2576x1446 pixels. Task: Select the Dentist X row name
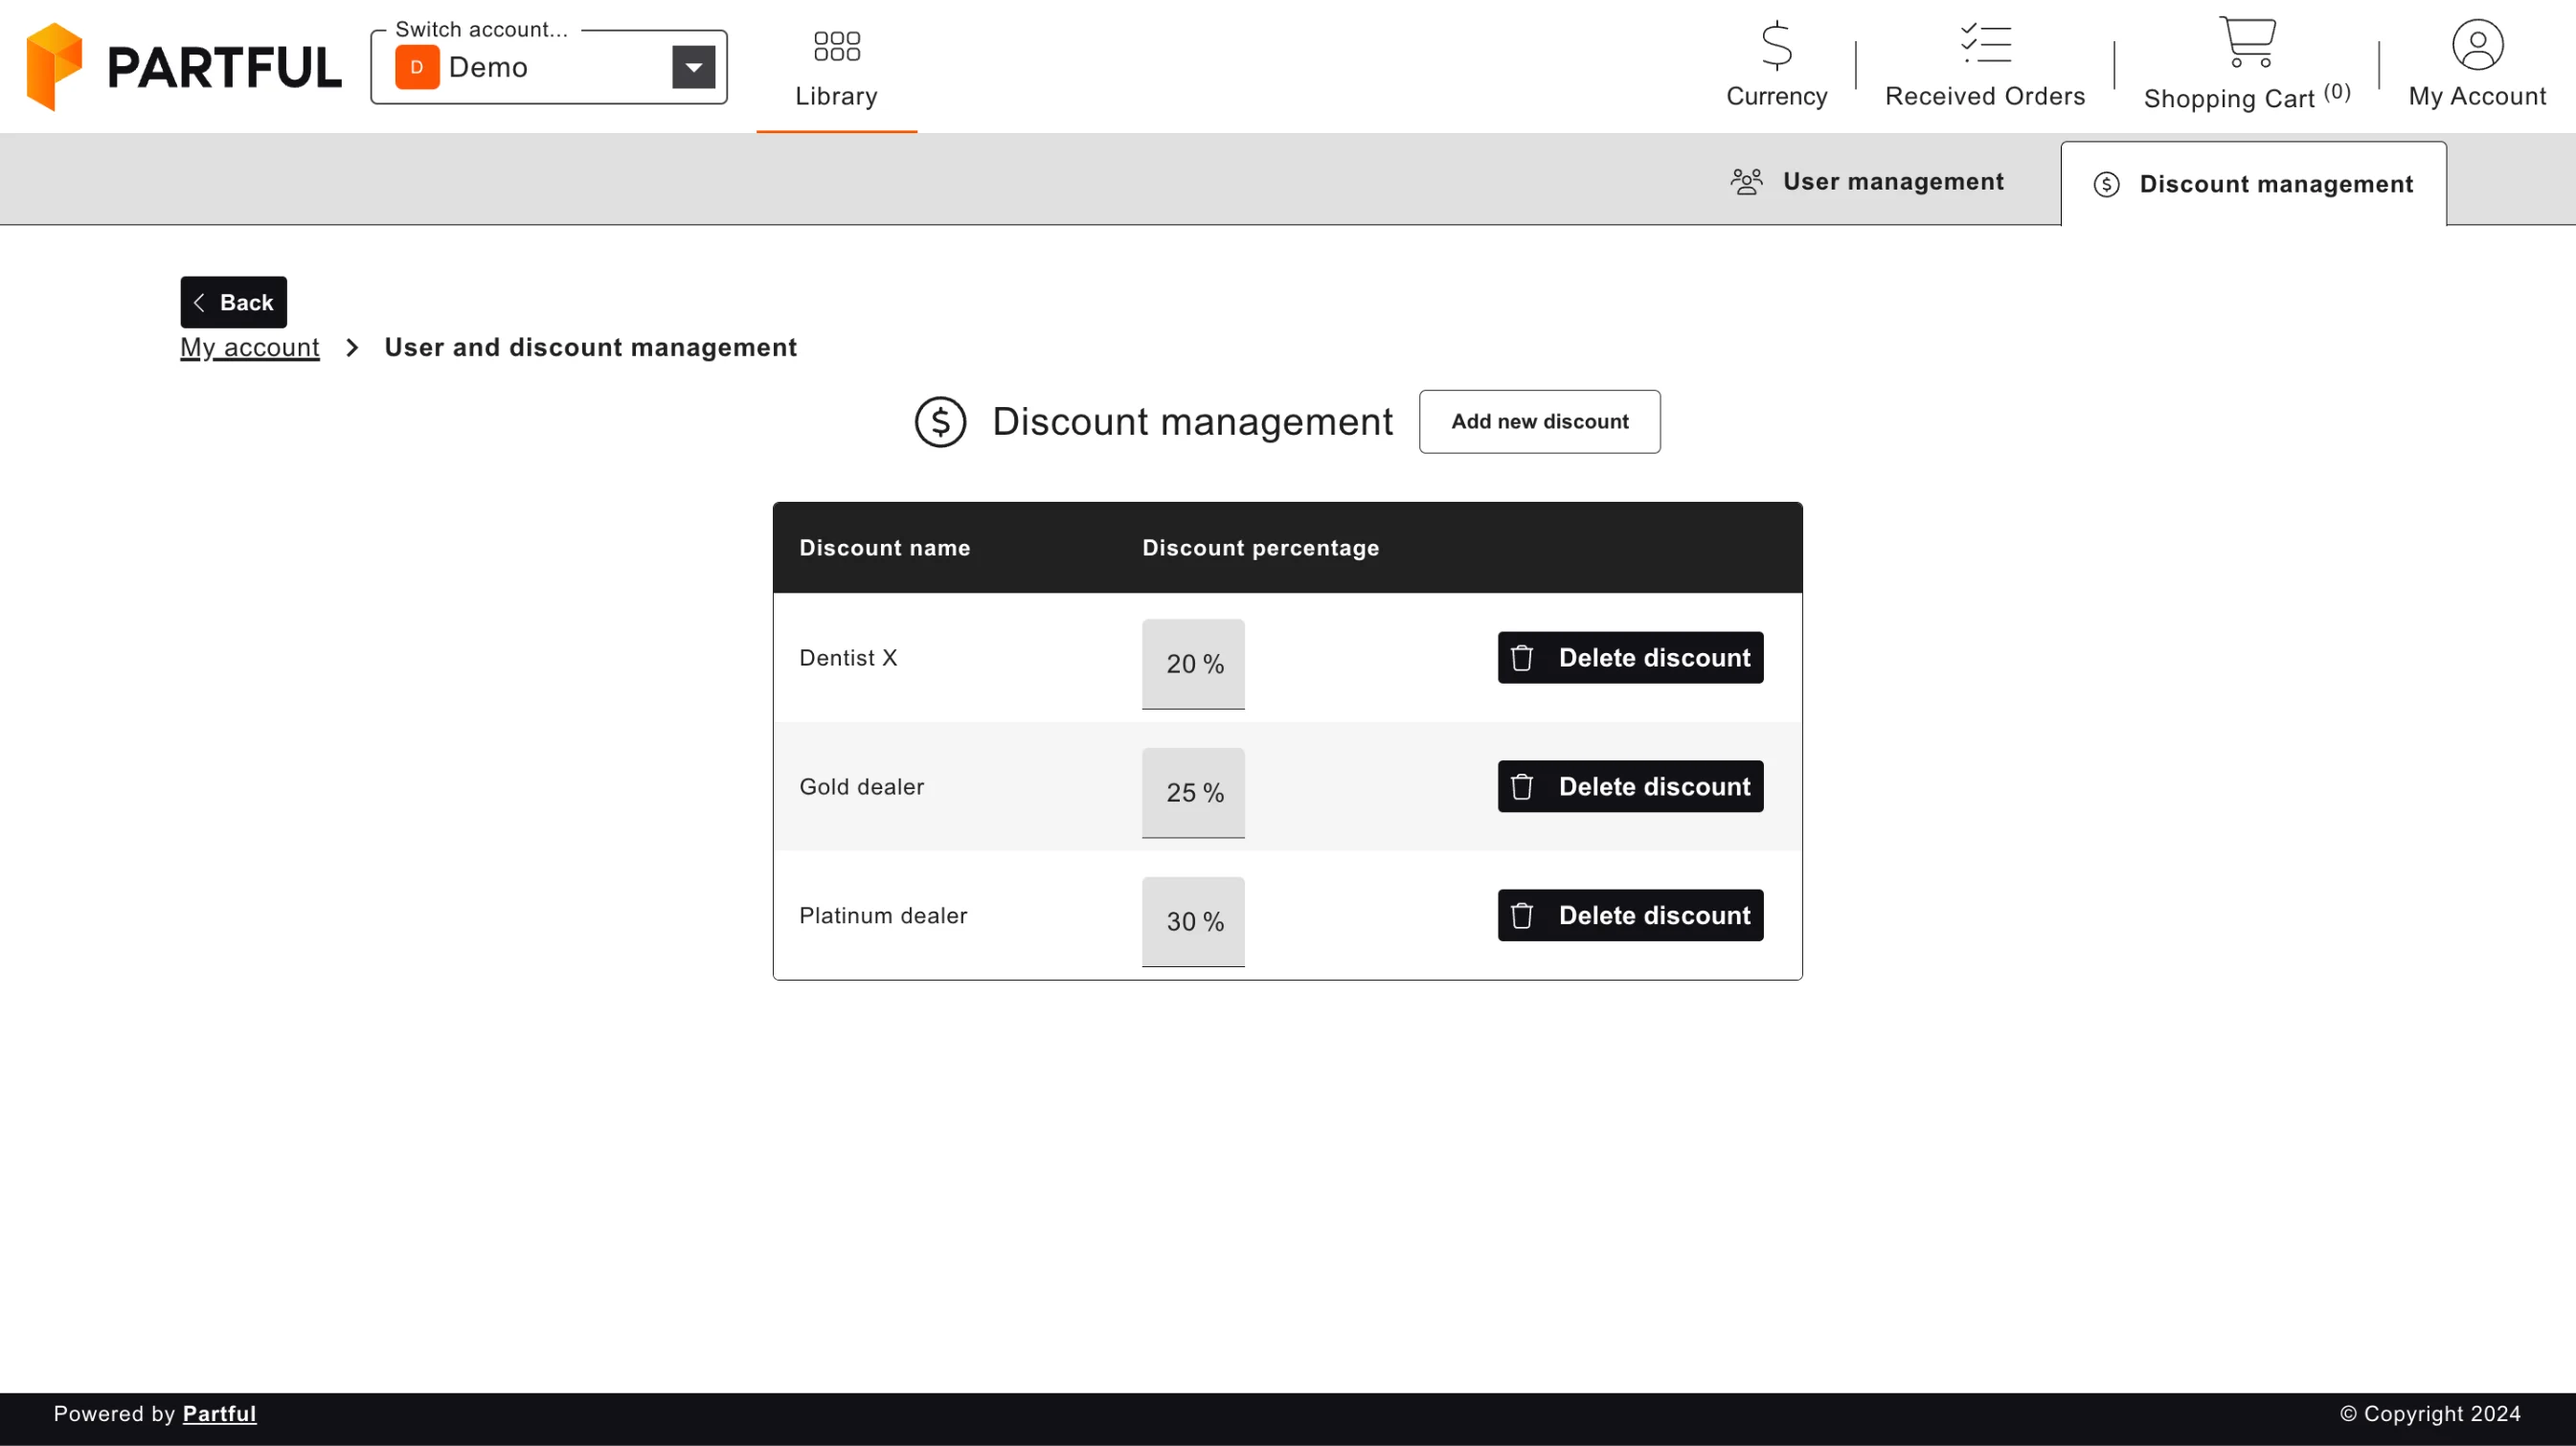coord(848,658)
